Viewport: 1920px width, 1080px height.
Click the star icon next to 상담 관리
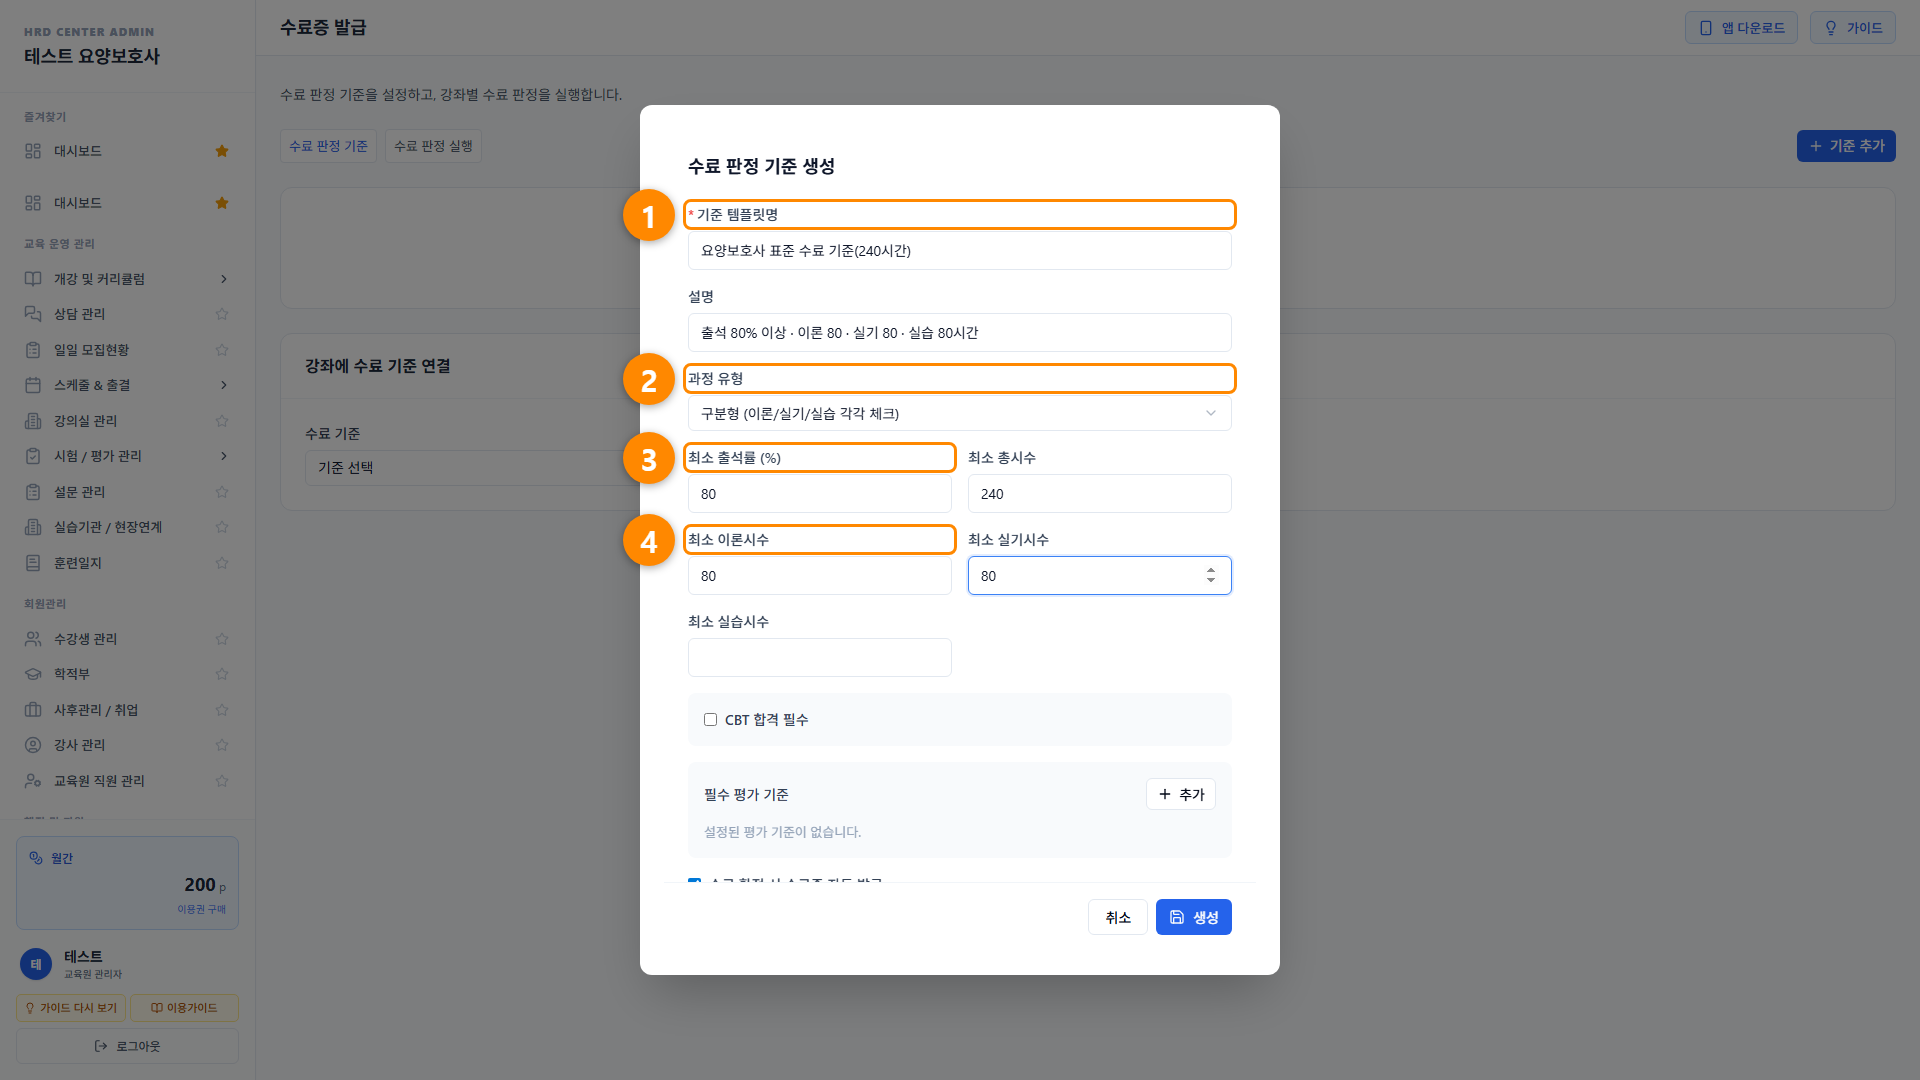click(222, 314)
